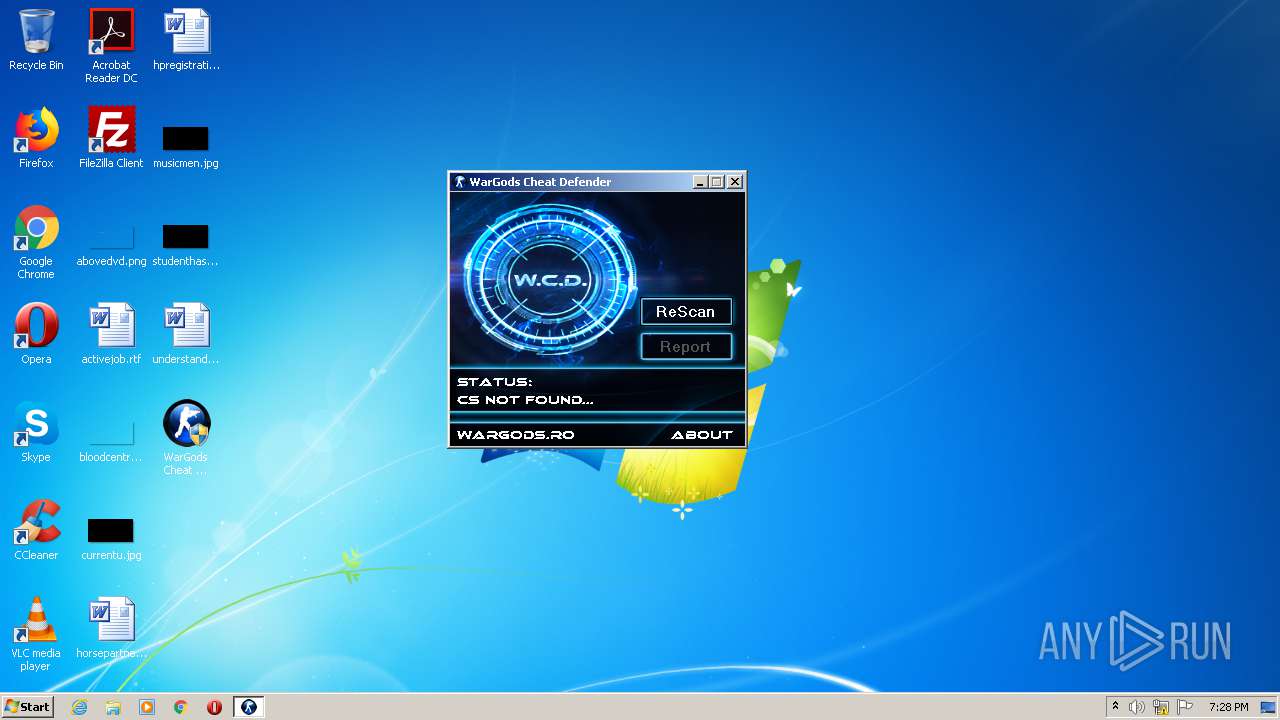Viewport: 1280px width, 720px height.
Task: Select the bloodcentr... file icon
Action: tap(111, 441)
